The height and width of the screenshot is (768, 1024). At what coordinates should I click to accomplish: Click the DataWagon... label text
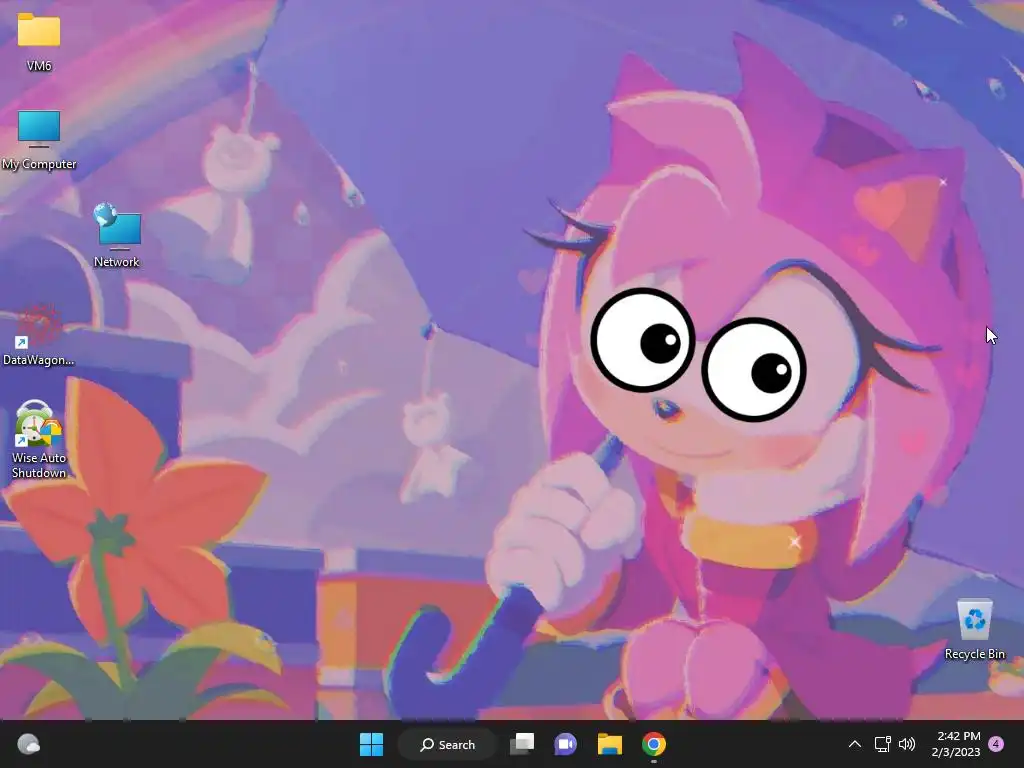pos(39,360)
